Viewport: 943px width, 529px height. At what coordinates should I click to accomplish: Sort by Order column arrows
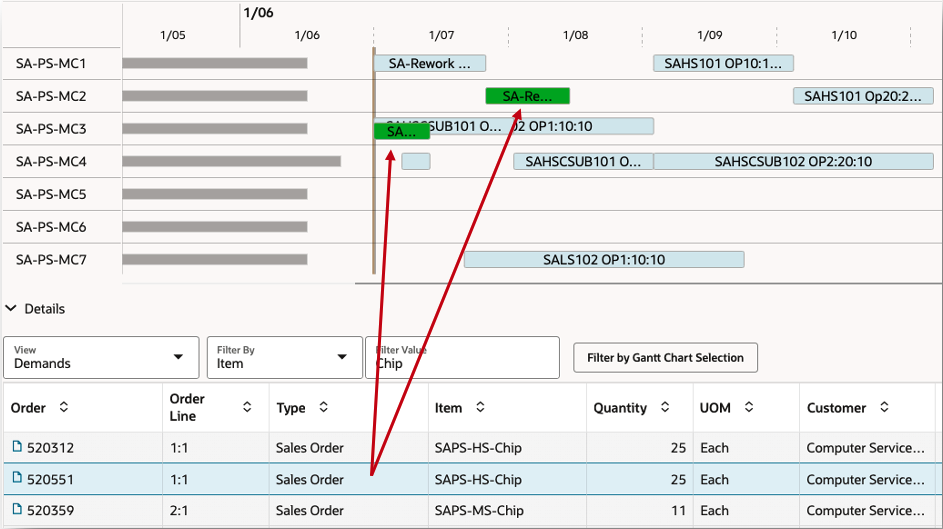click(x=64, y=407)
